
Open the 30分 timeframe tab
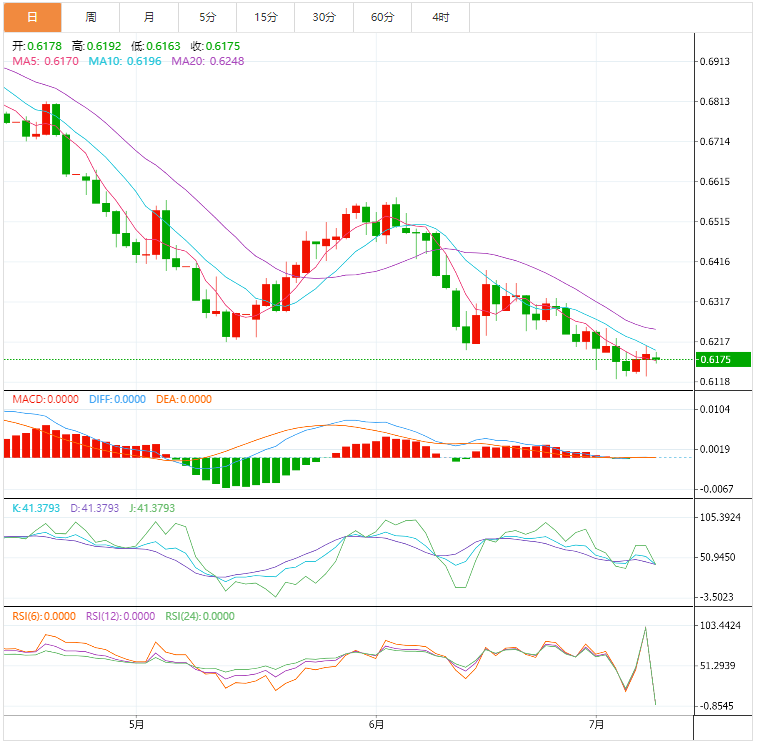pos(324,17)
